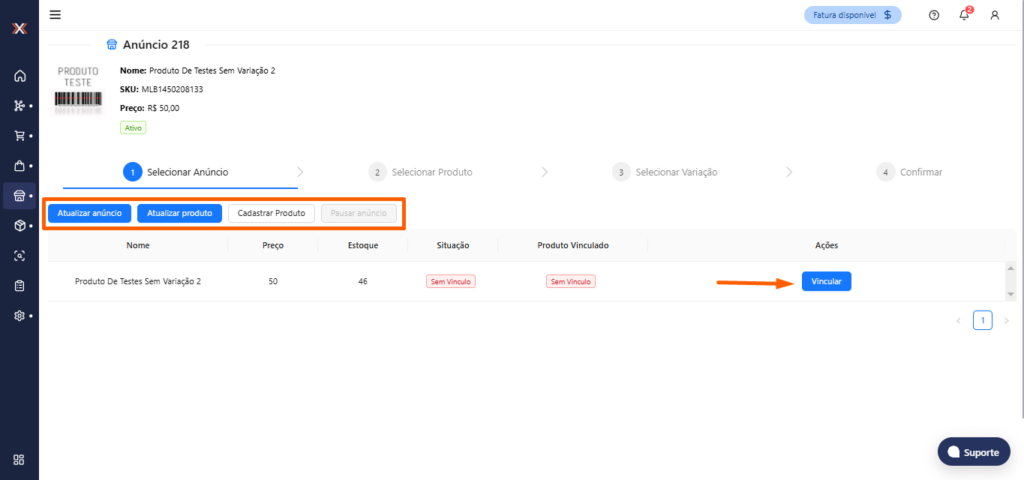Select the store icon in sidebar
The height and width of the screenshot is (480, 1024).
tap(19, 195)
